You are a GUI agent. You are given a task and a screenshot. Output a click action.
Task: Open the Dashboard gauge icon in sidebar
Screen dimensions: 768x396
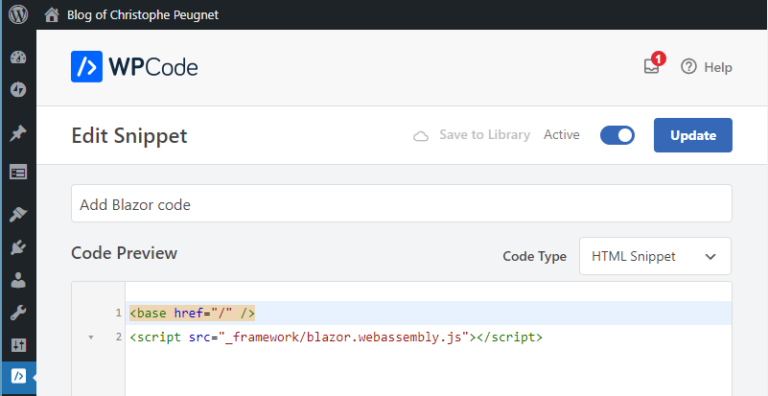click(x=18, y=57)
